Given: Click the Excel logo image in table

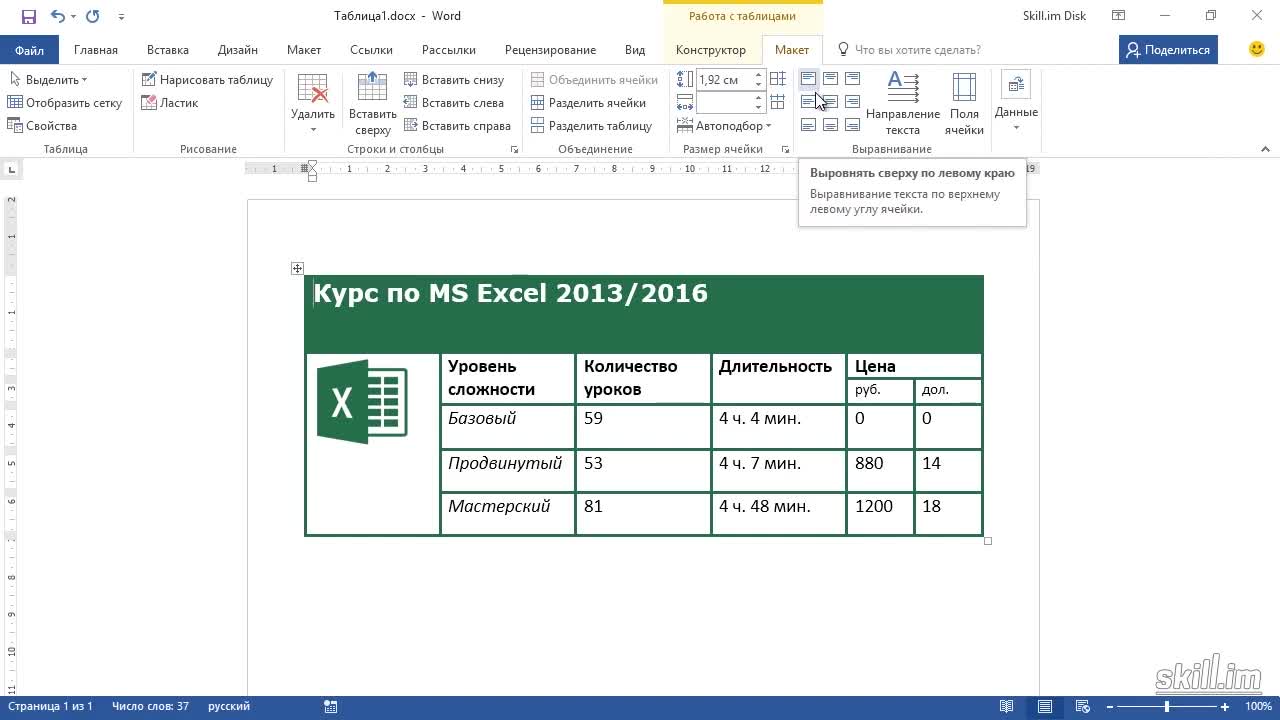Looking at the screenshot, I should tap(362, 402).
